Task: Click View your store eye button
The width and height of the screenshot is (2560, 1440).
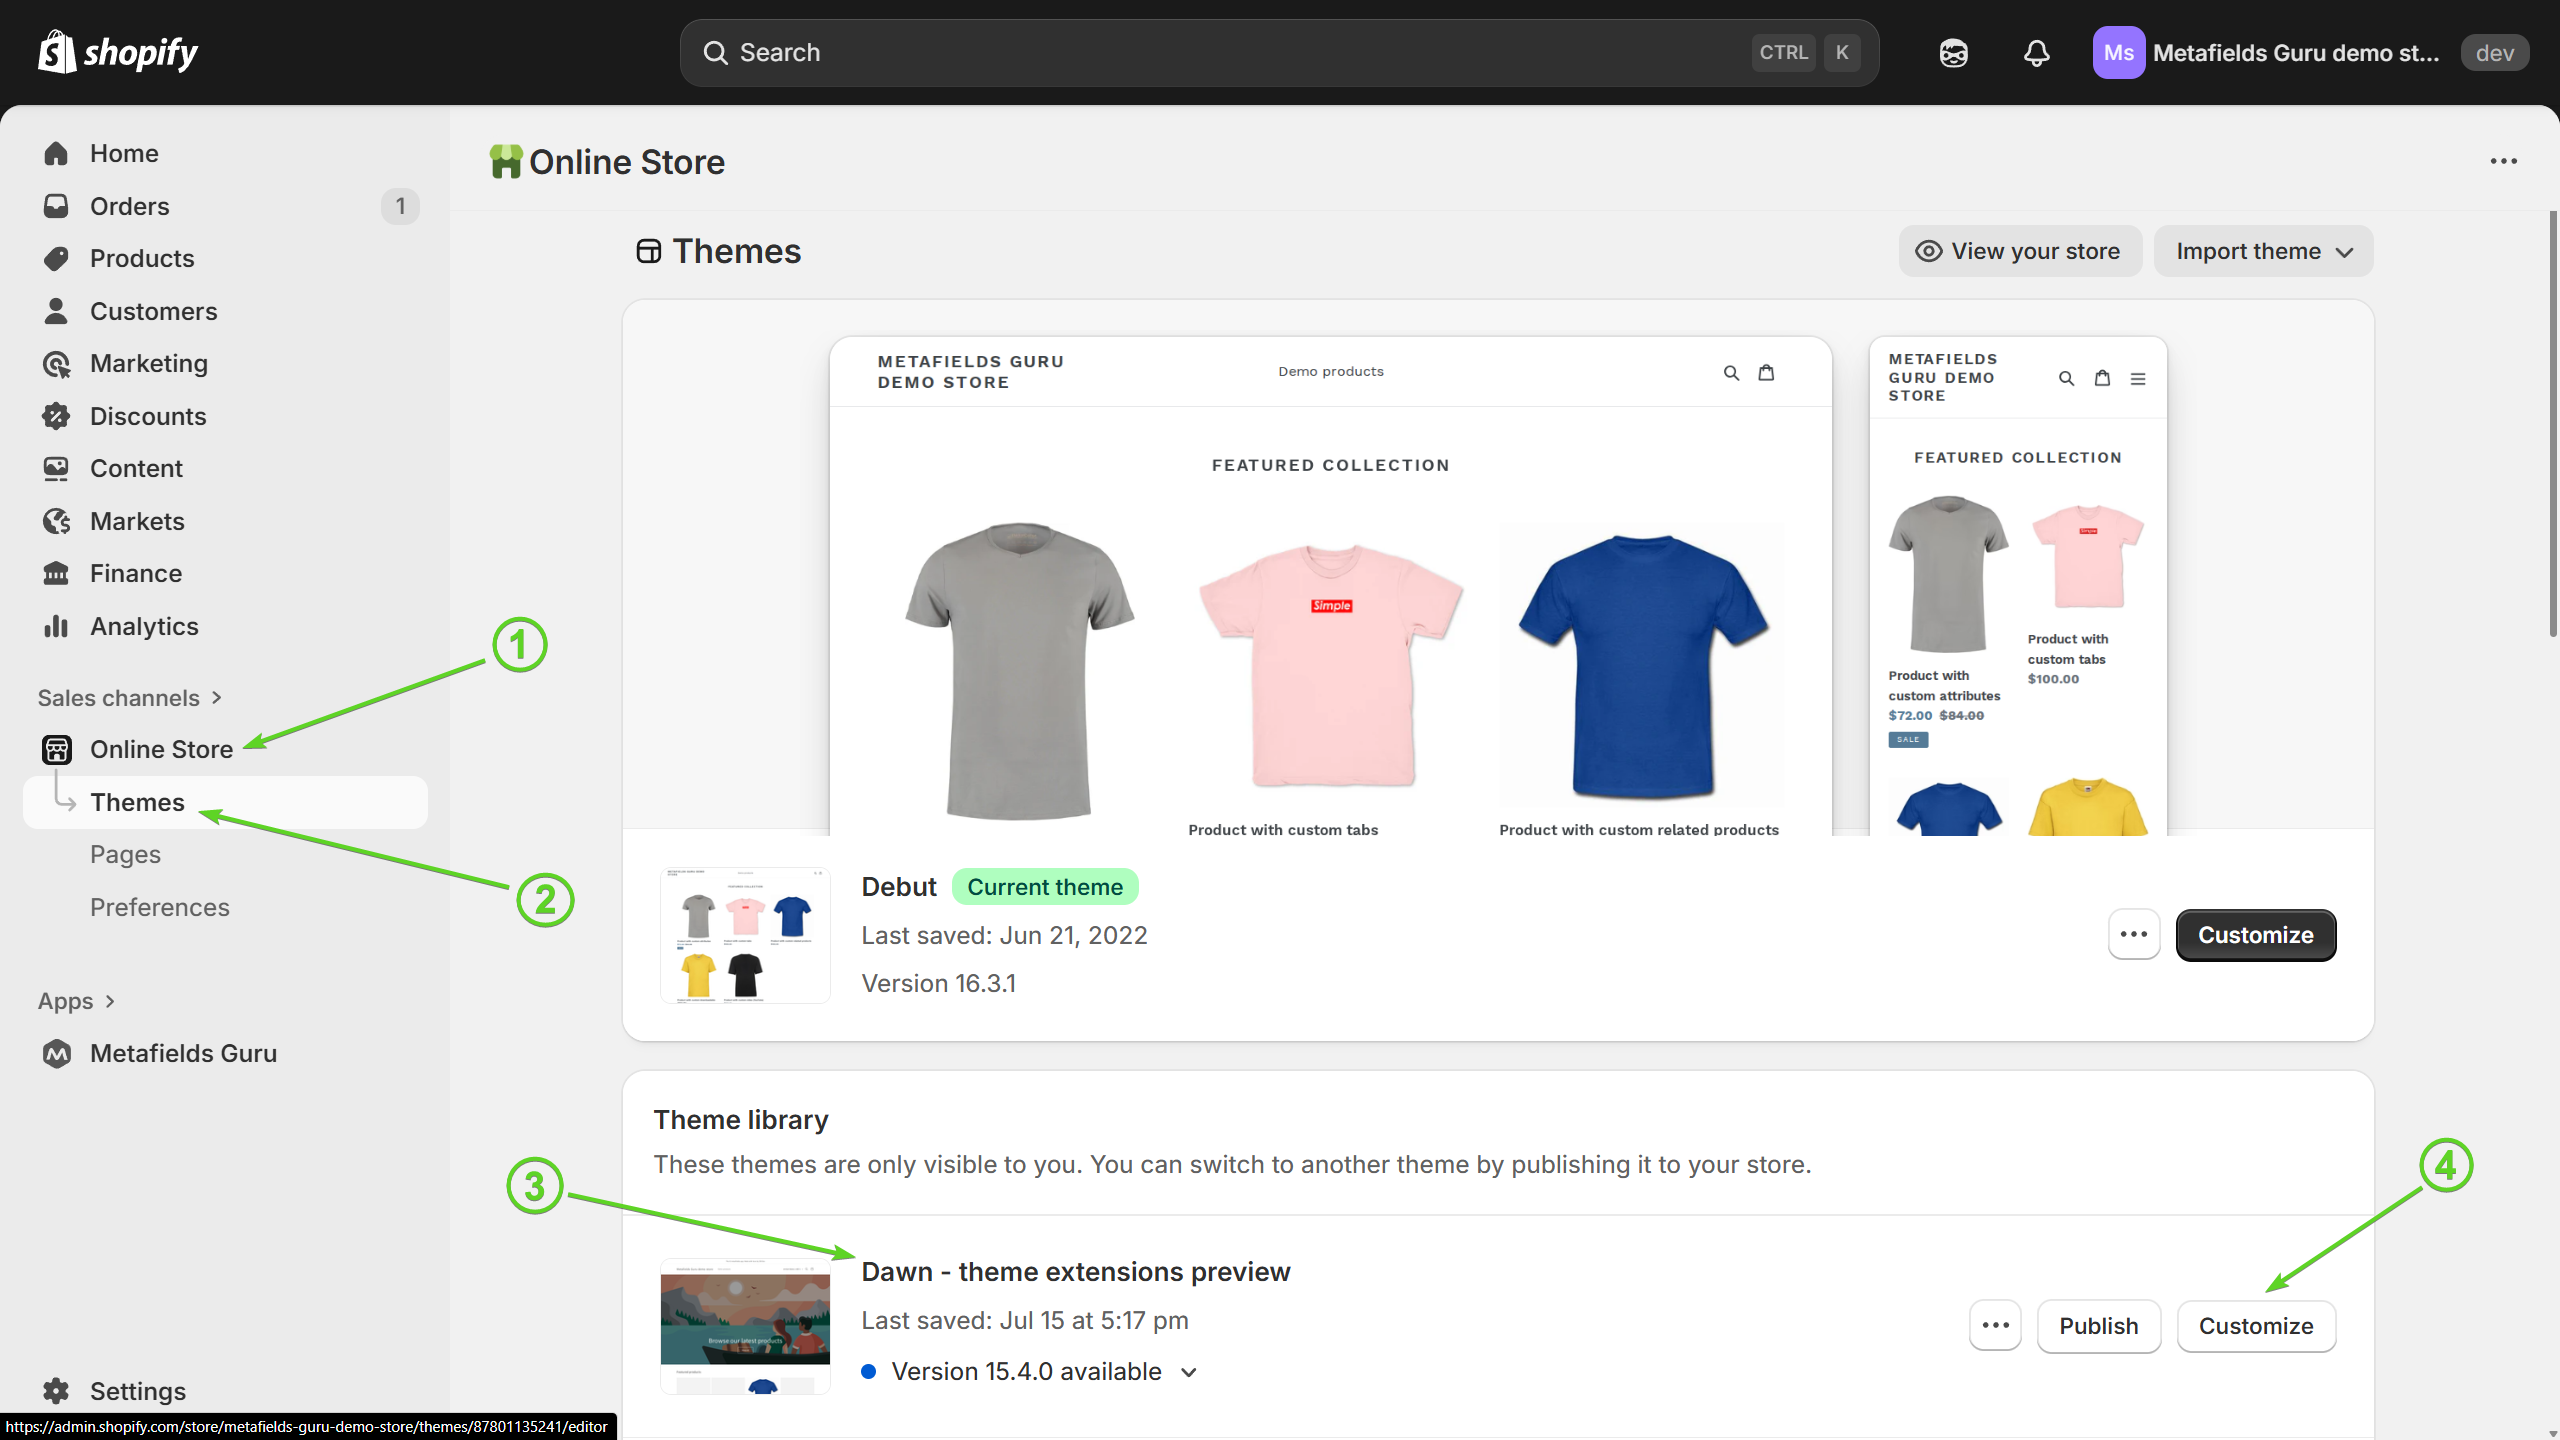Action: tap(2019, 251)
